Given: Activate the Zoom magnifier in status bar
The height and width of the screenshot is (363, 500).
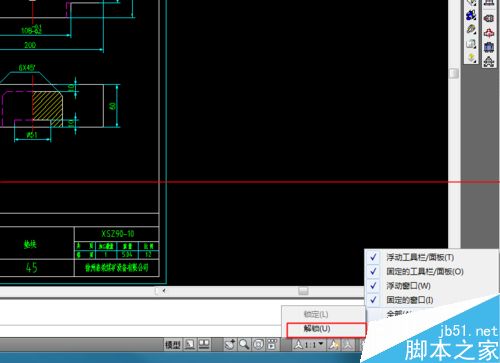Looking at the screenshot, I should tap(244, 345).
